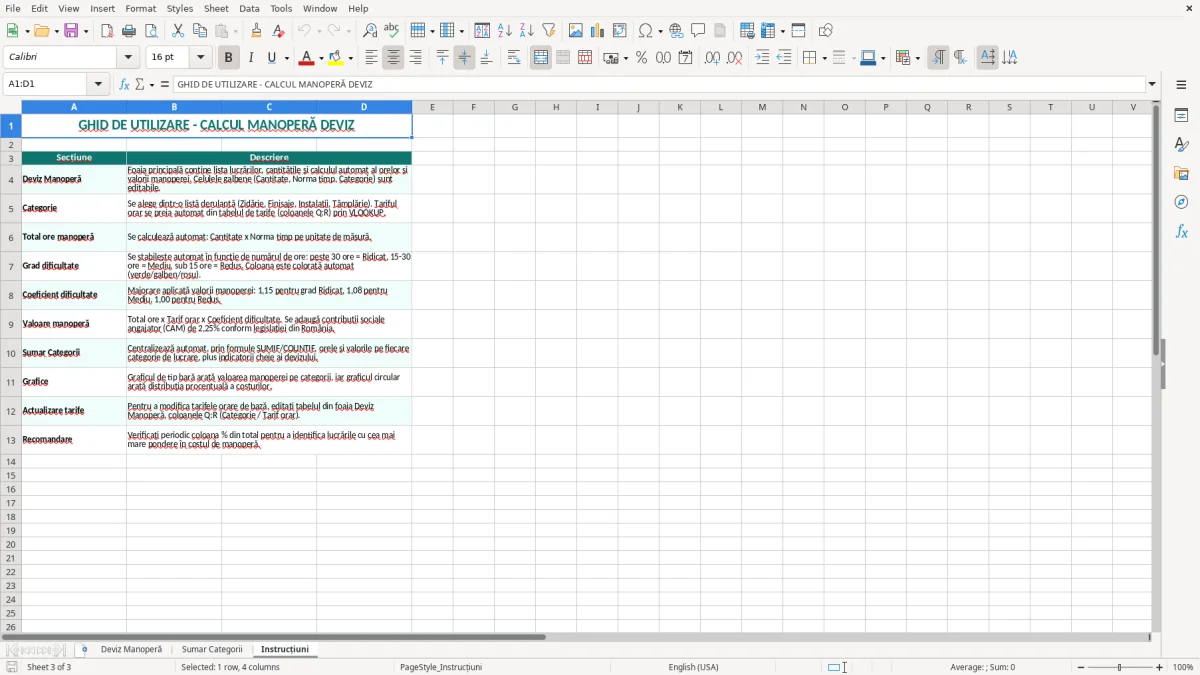Toggle Align Left button
This screenshot has height=675, width=1200.
371,58
